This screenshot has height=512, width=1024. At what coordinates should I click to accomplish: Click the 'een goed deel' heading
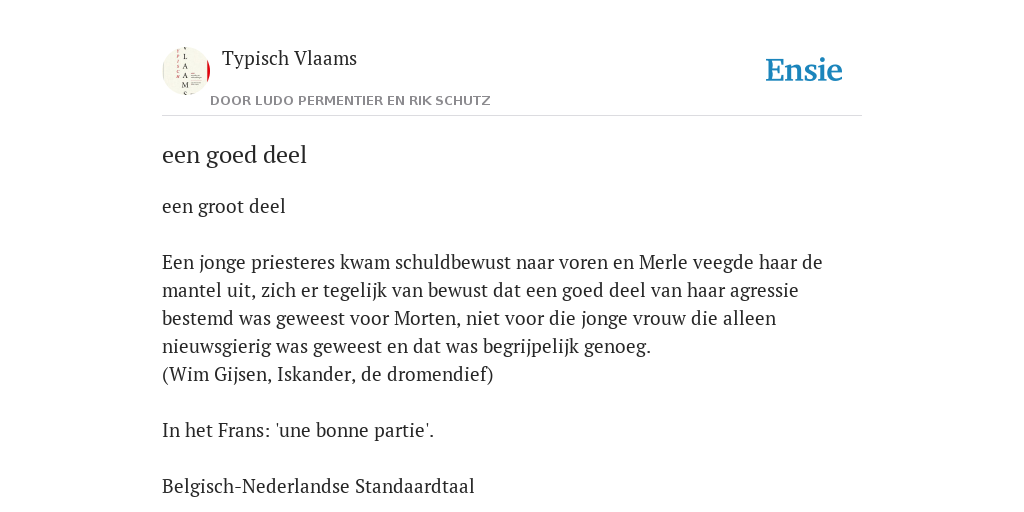pos(234,155)
